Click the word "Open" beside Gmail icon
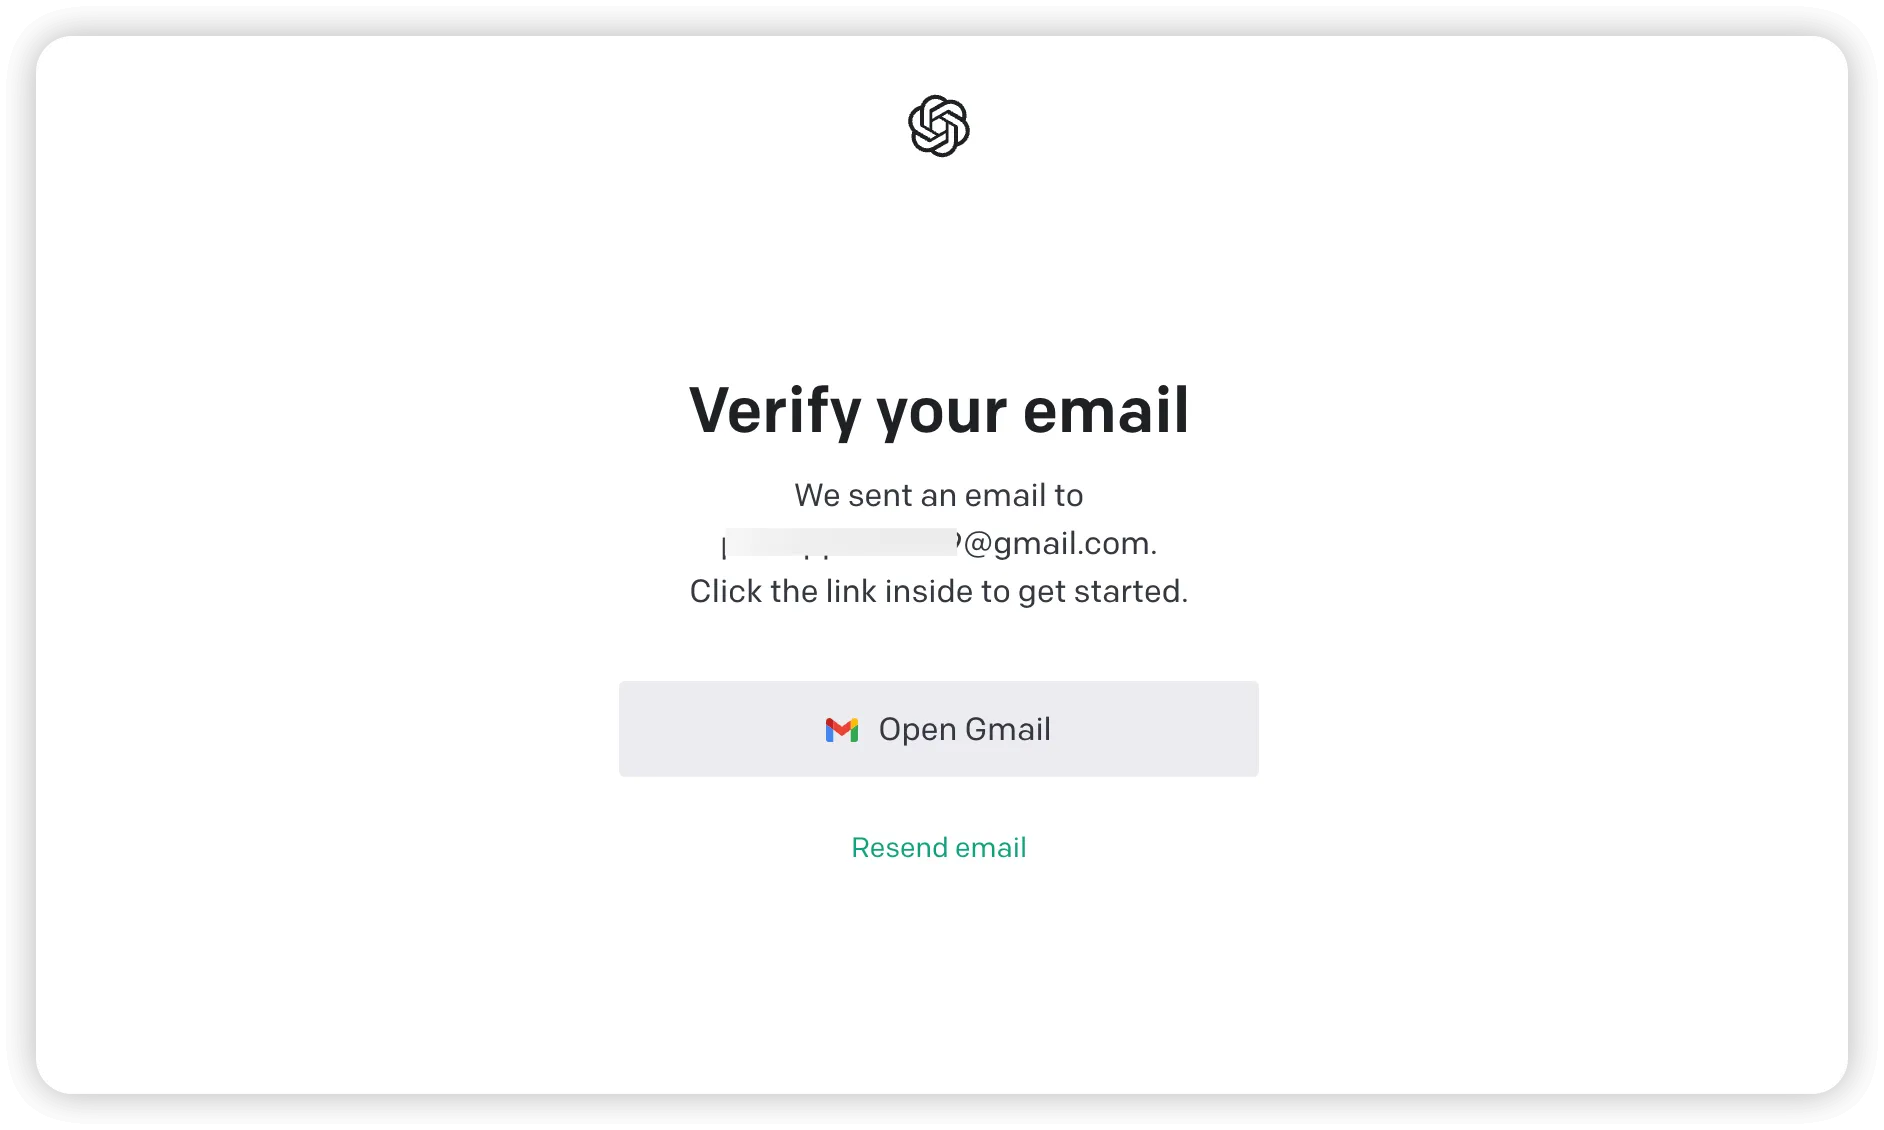 (917, 730)
